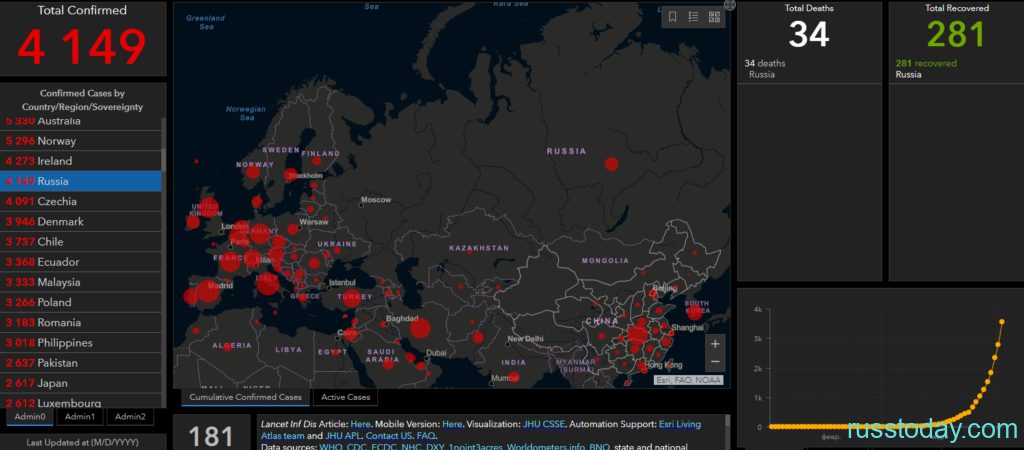Click the large red circle near Baghdad
This screenshot has height=450, width=1024.
click(420, 329)
